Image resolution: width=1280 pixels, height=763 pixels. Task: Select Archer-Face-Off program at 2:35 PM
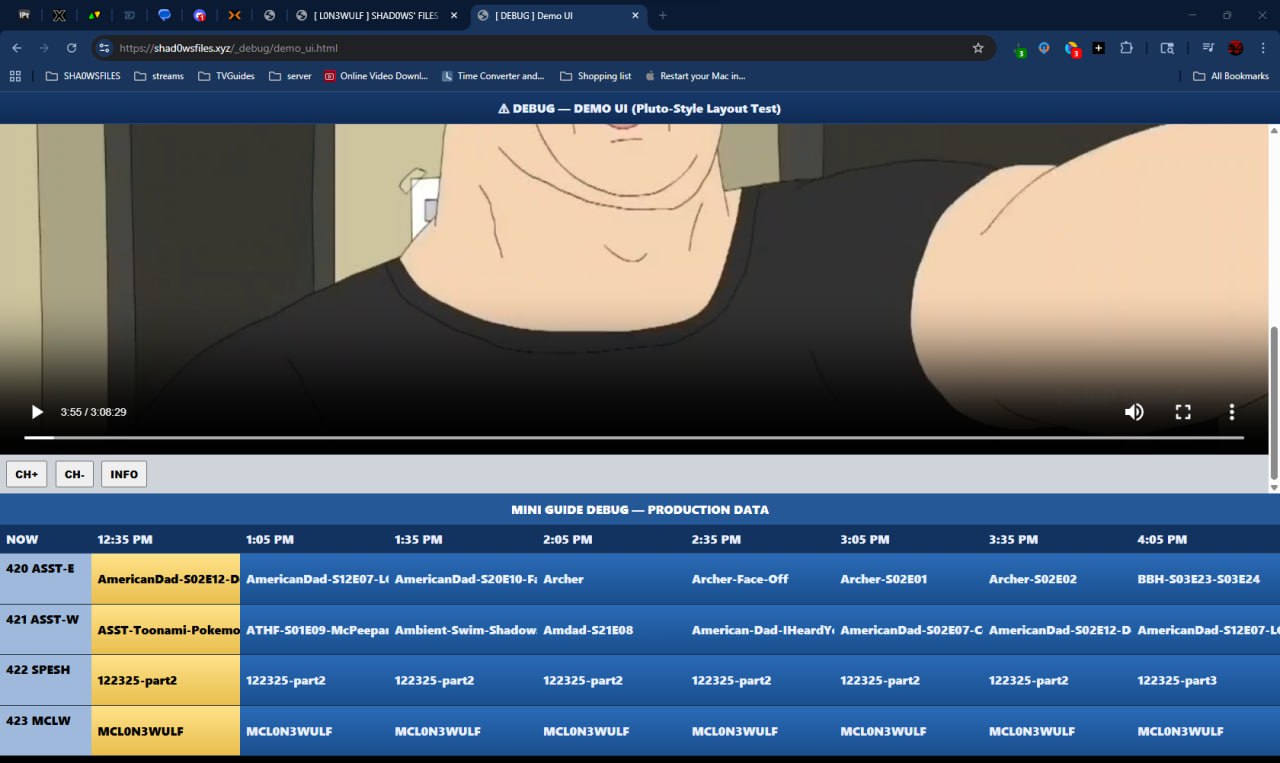(x=739, y=579)
